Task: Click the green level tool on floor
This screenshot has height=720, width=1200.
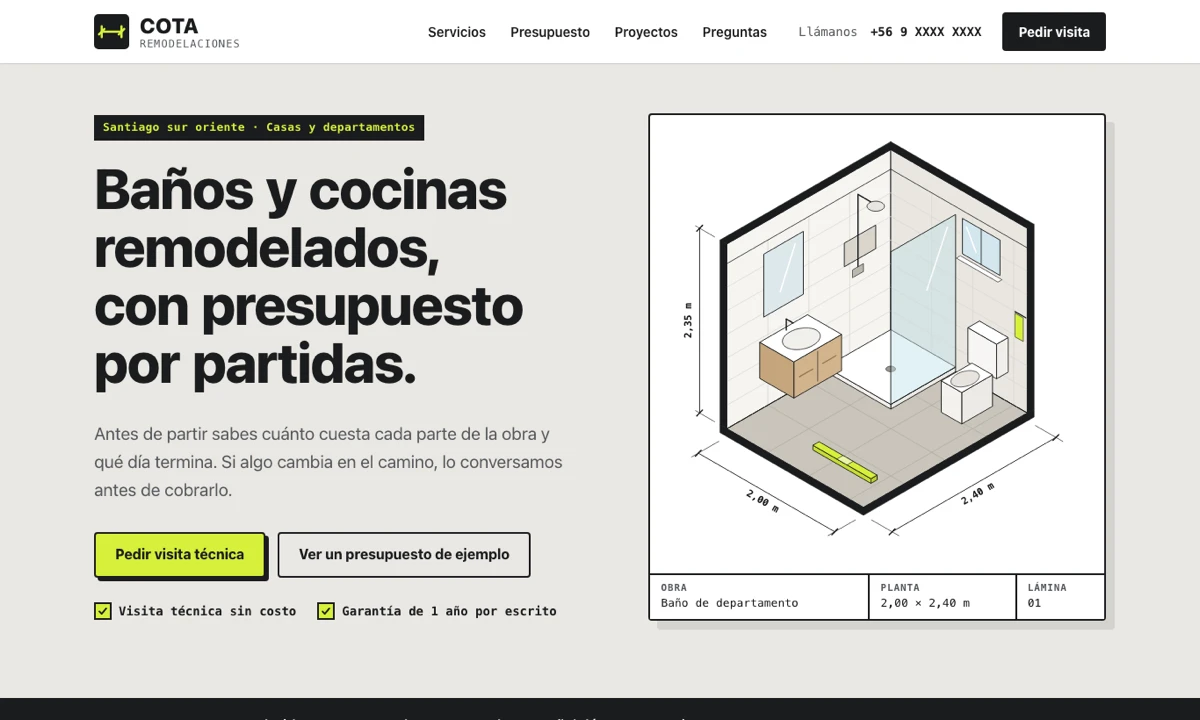Action: (x=845, y=463)
